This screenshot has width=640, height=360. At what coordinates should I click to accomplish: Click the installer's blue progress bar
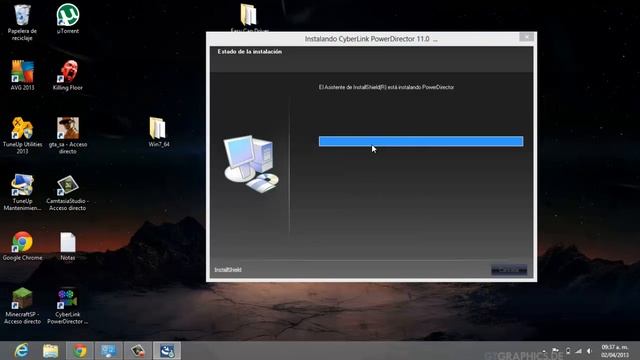click(421, 141)
